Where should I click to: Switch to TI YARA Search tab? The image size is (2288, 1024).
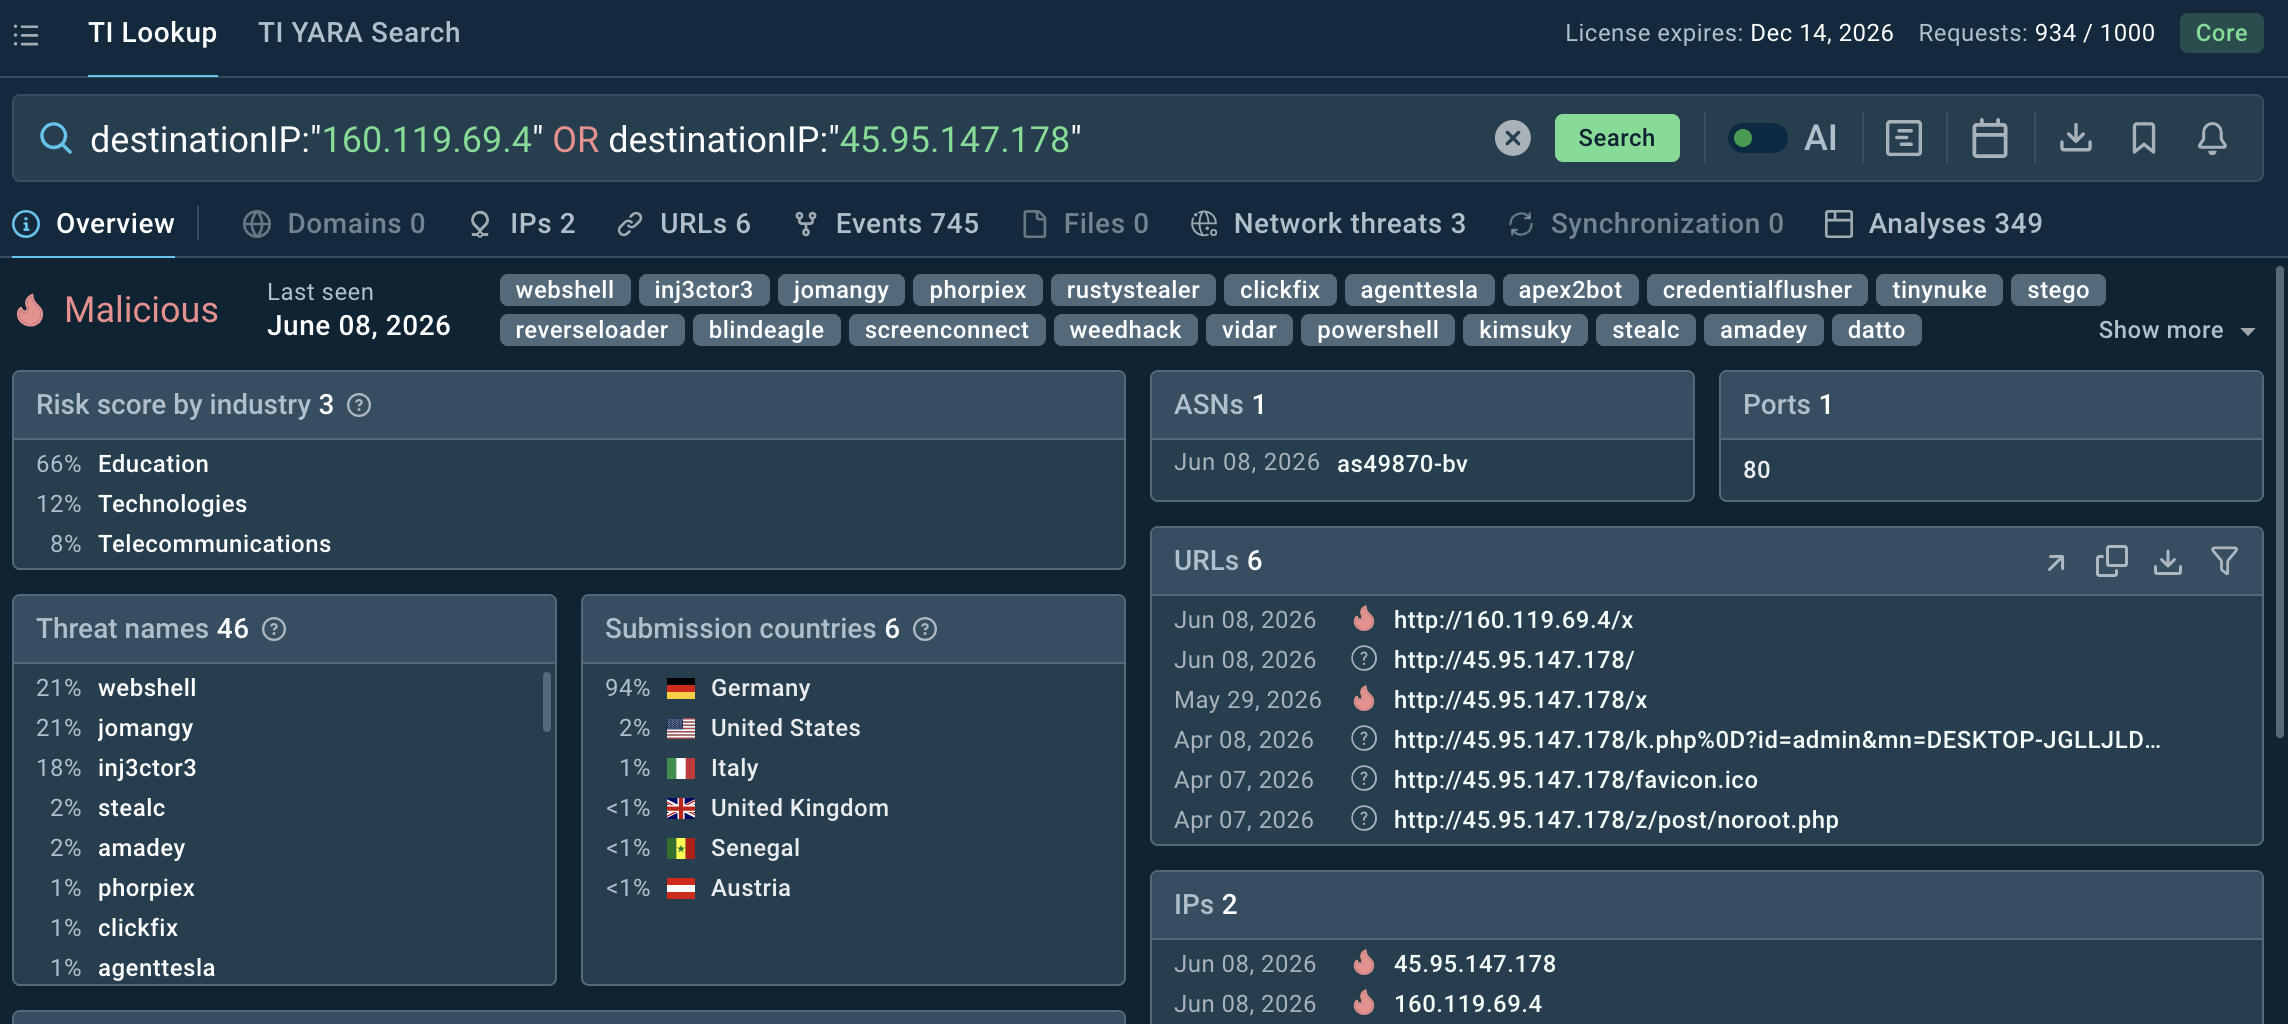[359, 33]
